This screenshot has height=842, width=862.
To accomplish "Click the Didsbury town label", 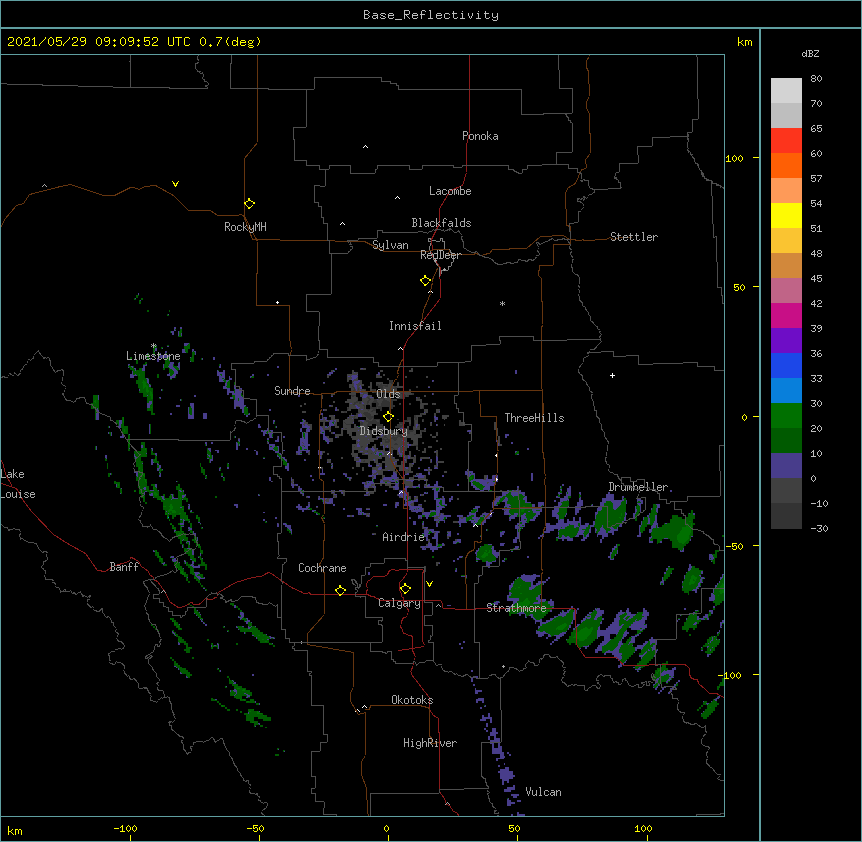I will [x=384, y=431].
